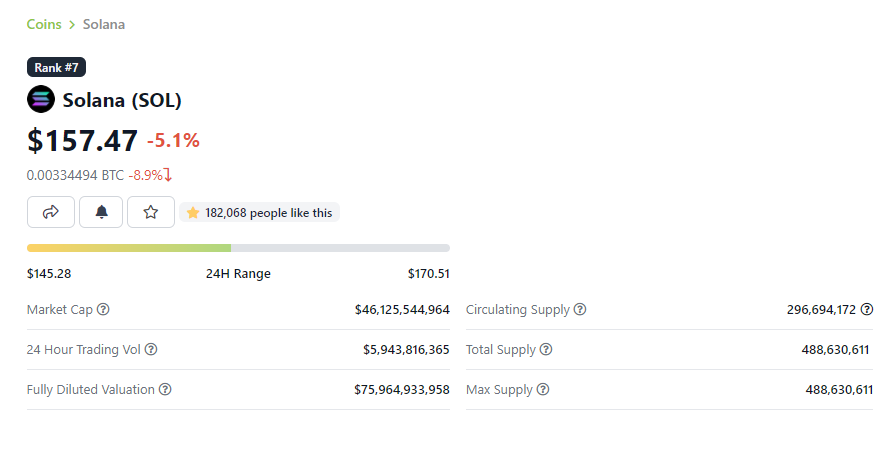Click the Solana (SOL) heading
Screen dimensions: 895x458
tap(122, 100)
